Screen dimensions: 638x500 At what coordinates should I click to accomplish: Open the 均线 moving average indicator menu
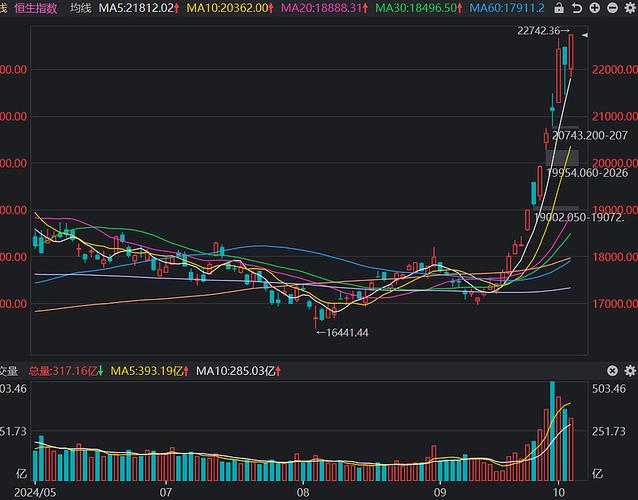[81, 8]
